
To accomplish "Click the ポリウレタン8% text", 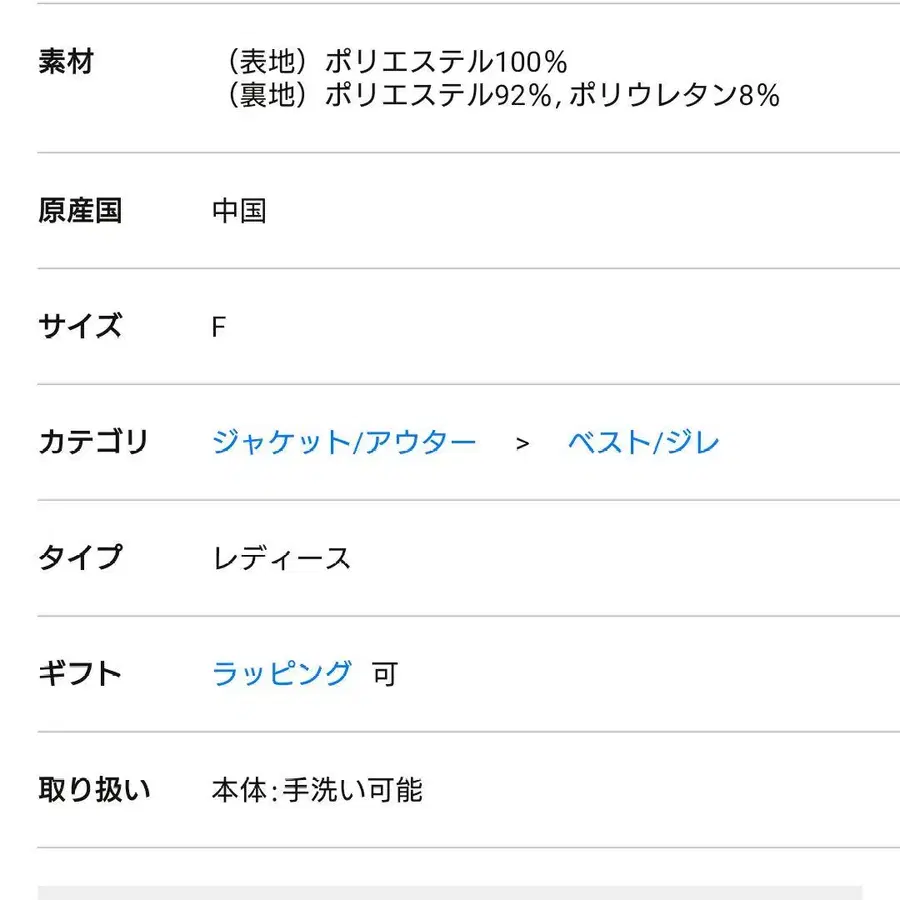I will (673, 95).
